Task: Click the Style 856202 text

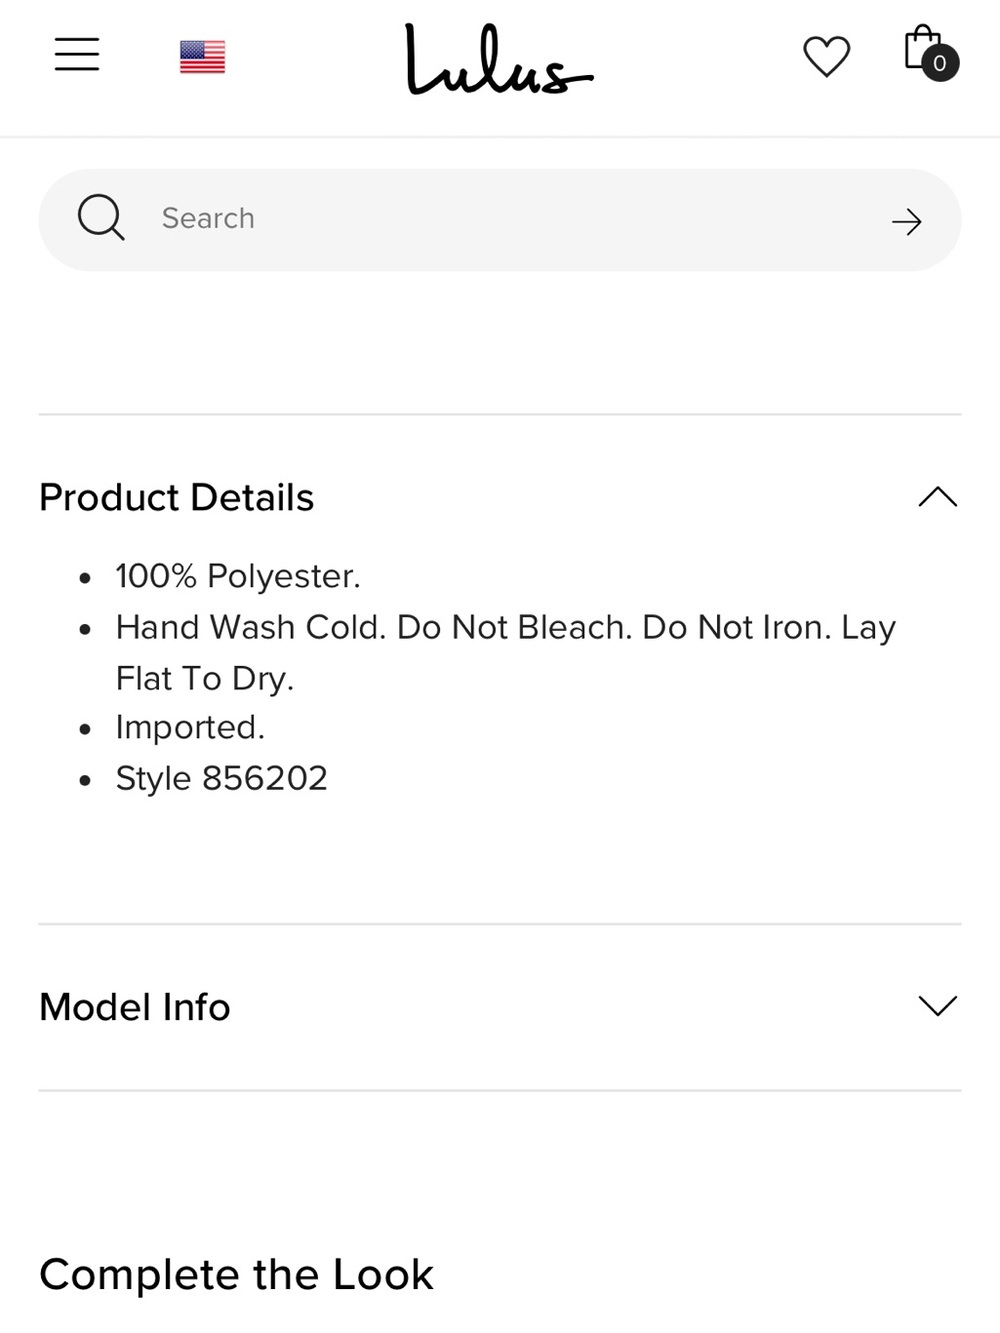Action: click(x=221, y=778)
